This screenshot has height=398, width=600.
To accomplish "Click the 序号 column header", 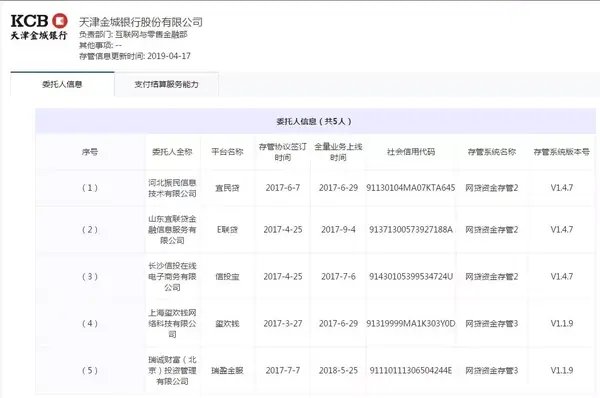I will click(x=90, y=152).
